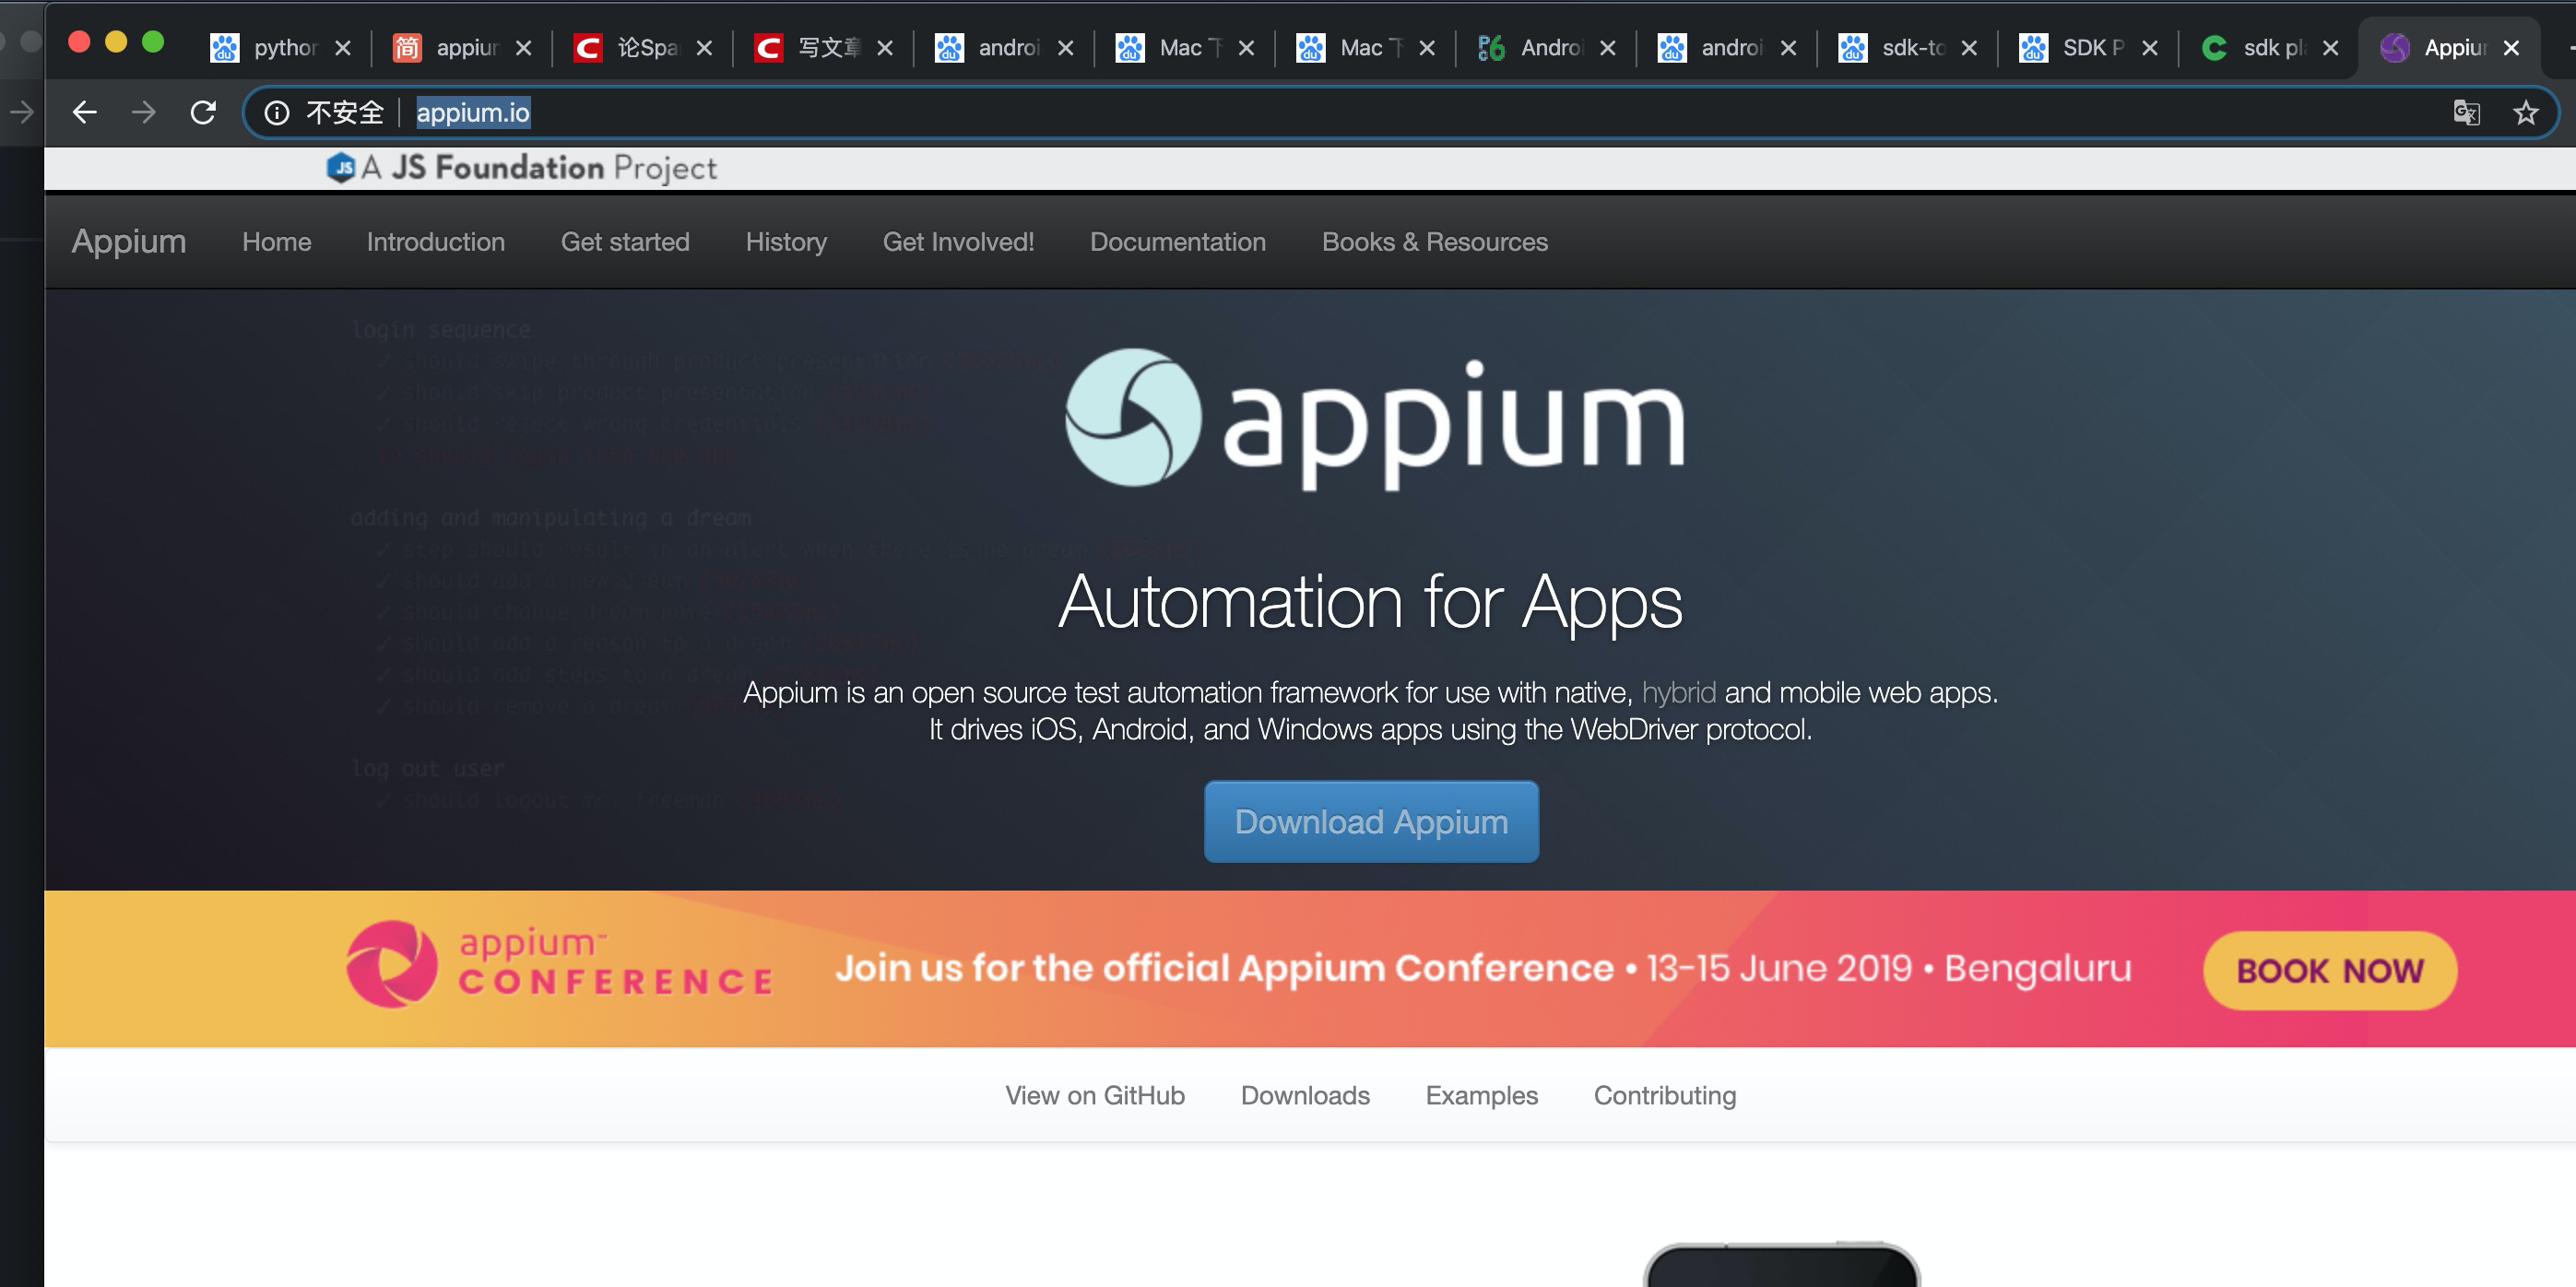Viewport: 2576px width, 1287px height.
Task: Open the Introduction nav item
Action: [x=436, y=242]
